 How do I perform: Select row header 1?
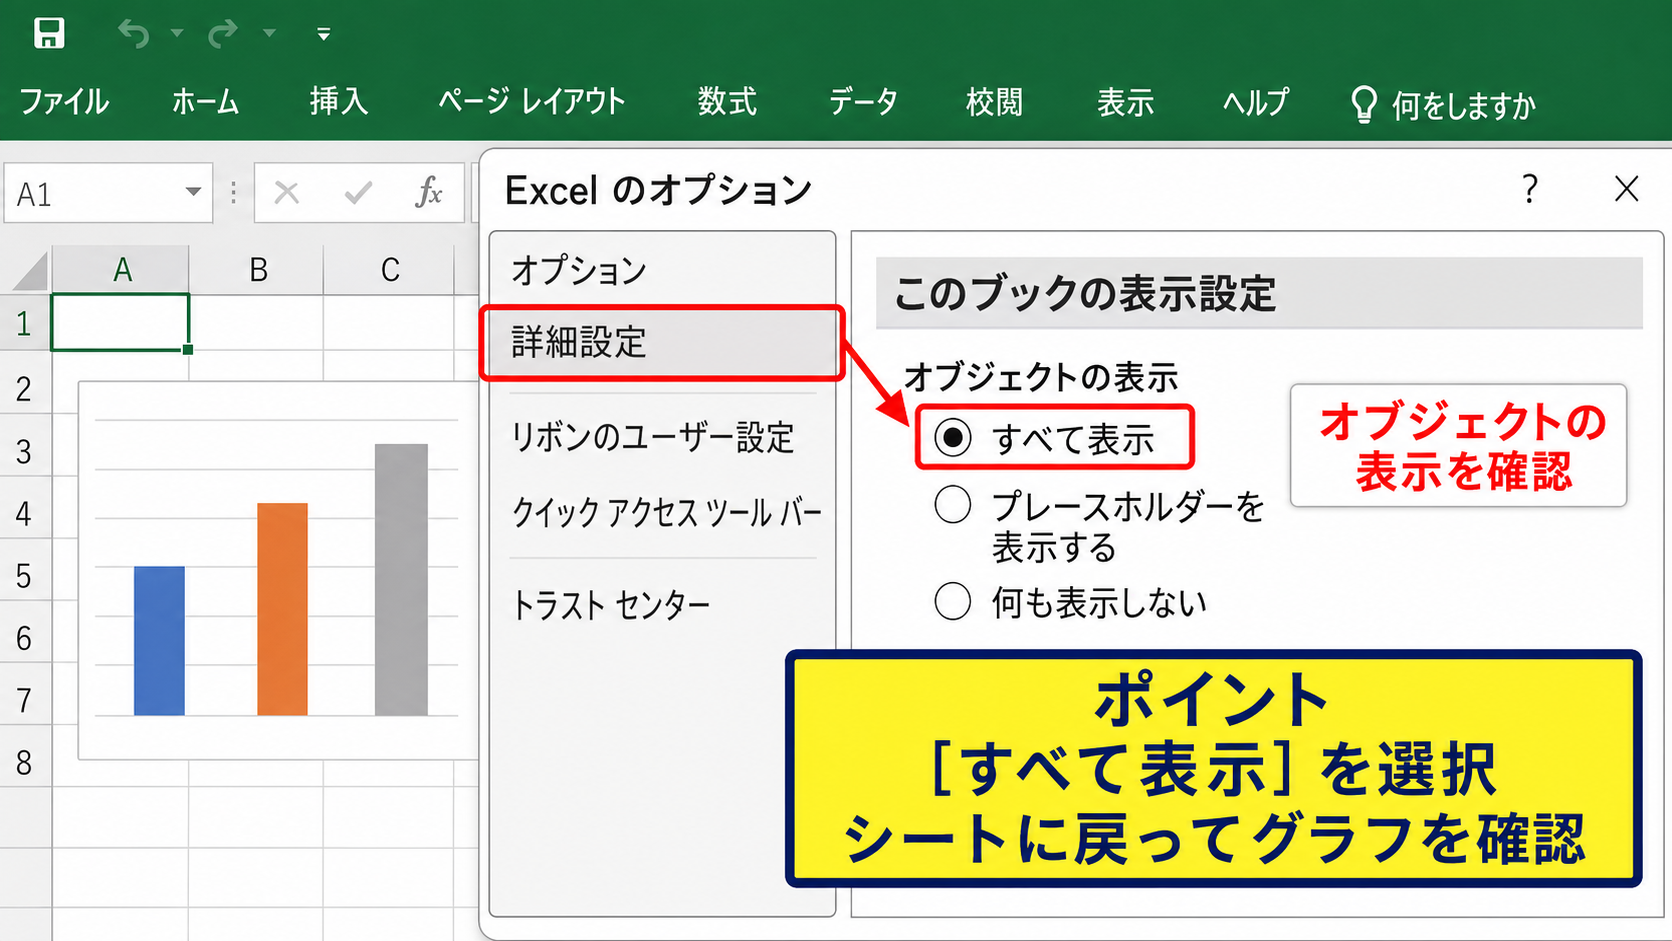click(25, 324)
